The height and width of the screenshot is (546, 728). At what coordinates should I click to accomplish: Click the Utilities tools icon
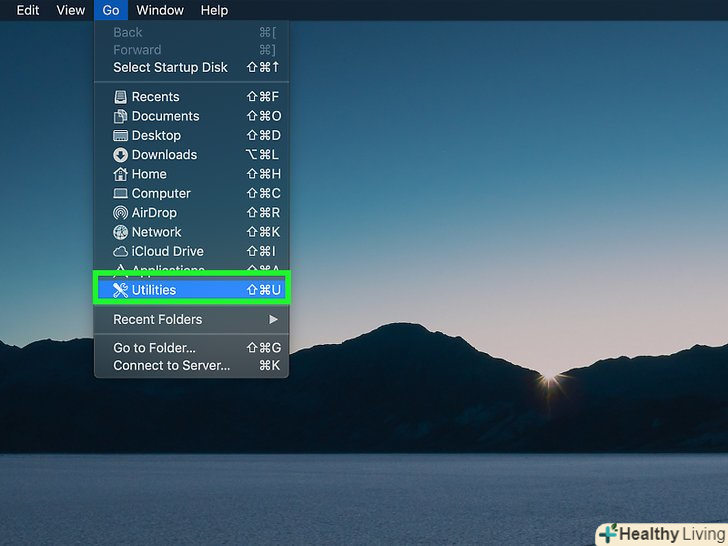click(x=120, y=290)
